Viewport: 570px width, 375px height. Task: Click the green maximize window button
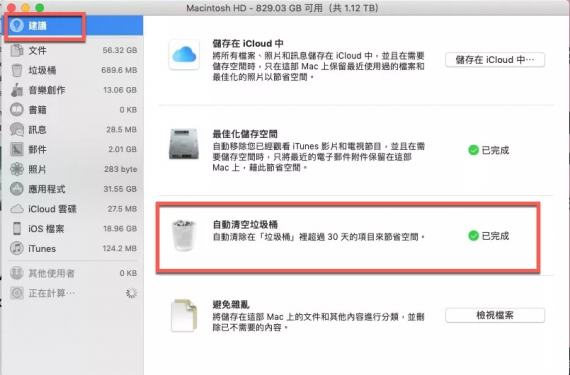(40, 8)
